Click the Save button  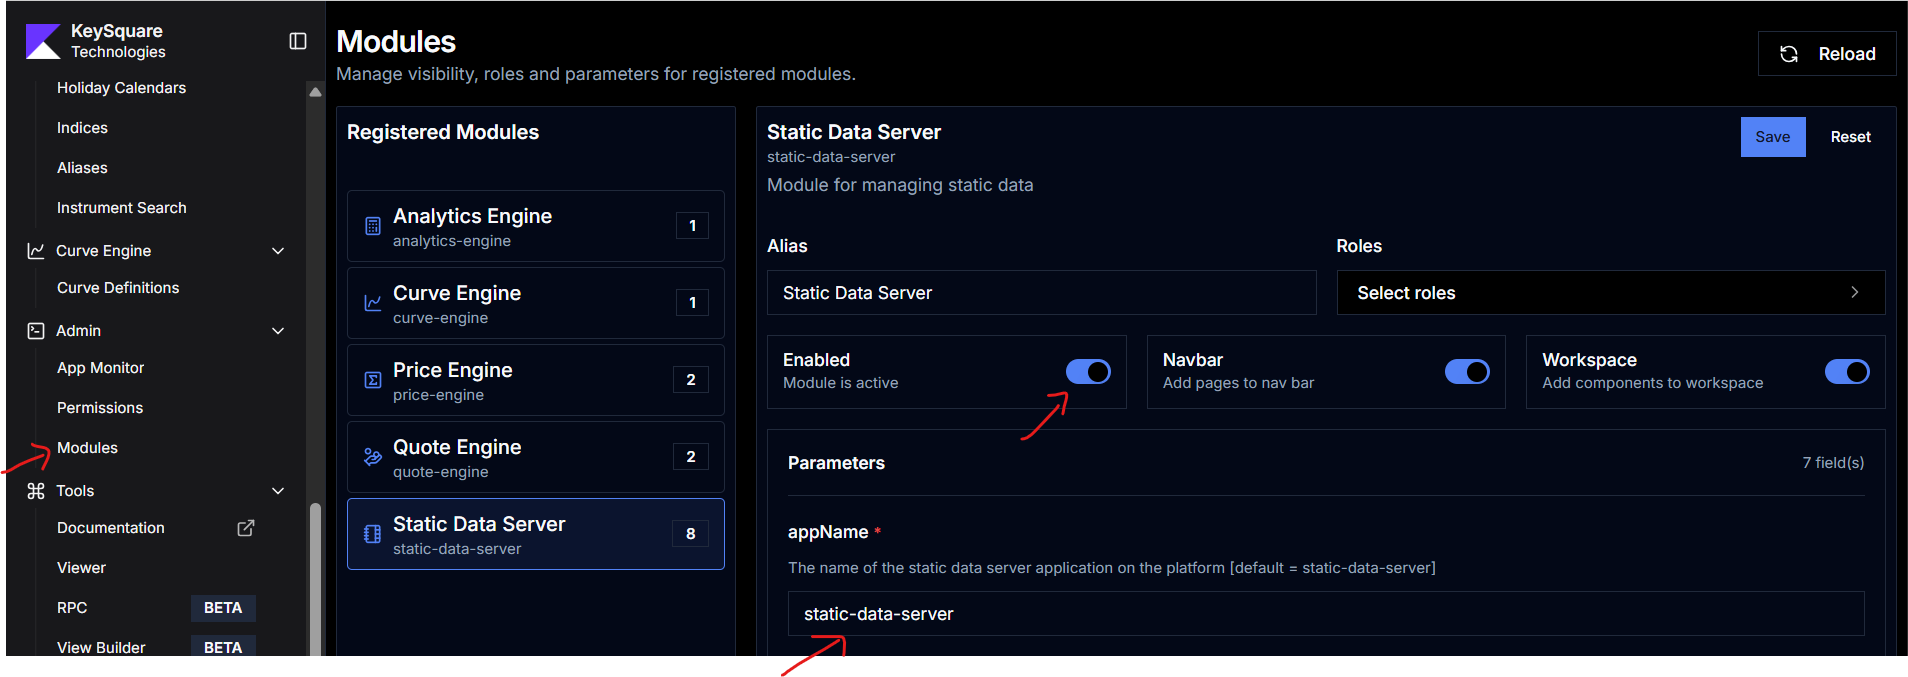click(x=1773, y=137)
